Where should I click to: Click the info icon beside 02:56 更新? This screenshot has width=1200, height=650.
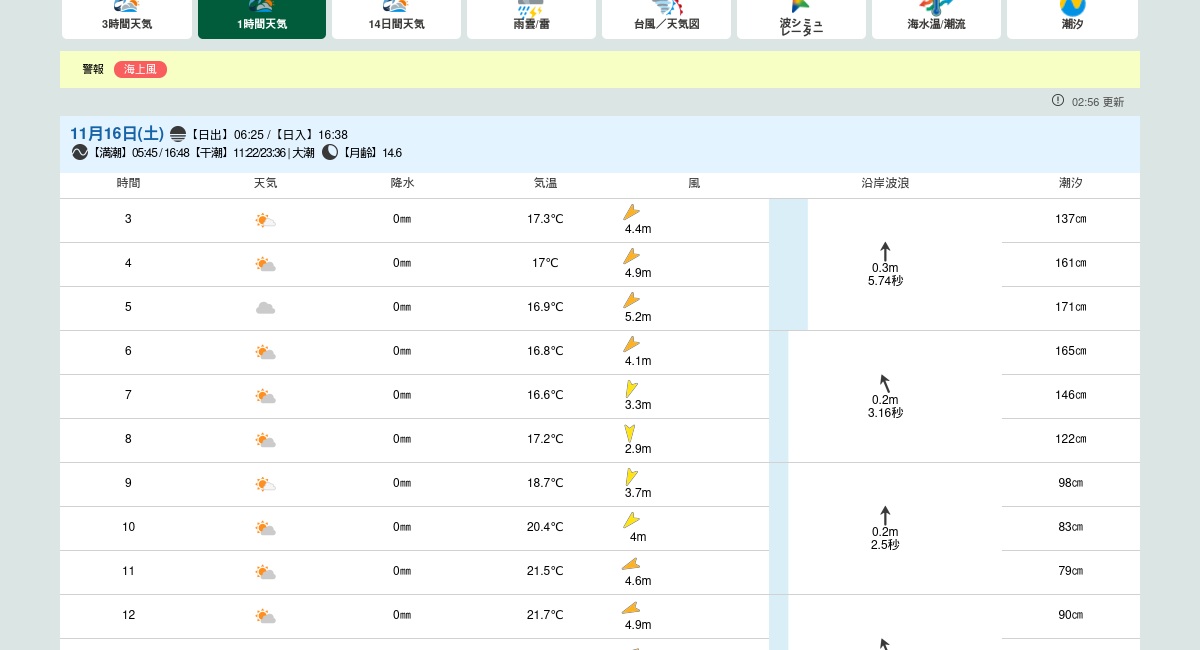[x=1058, y=100]
